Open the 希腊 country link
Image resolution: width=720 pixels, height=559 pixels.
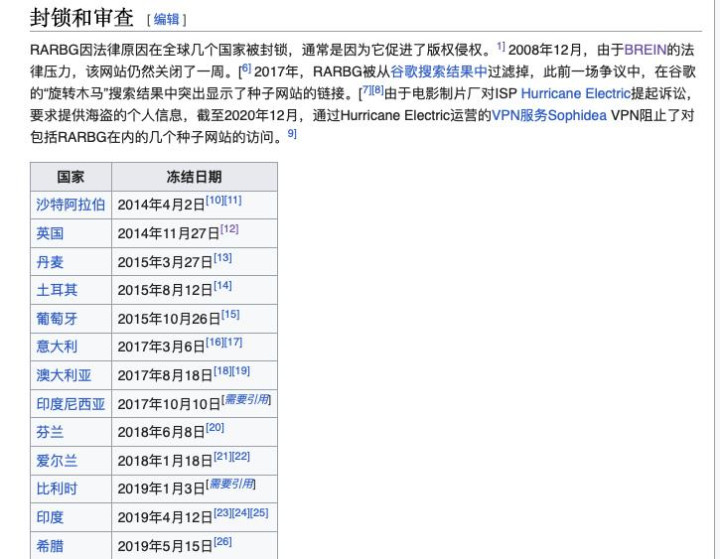point(50,546)
